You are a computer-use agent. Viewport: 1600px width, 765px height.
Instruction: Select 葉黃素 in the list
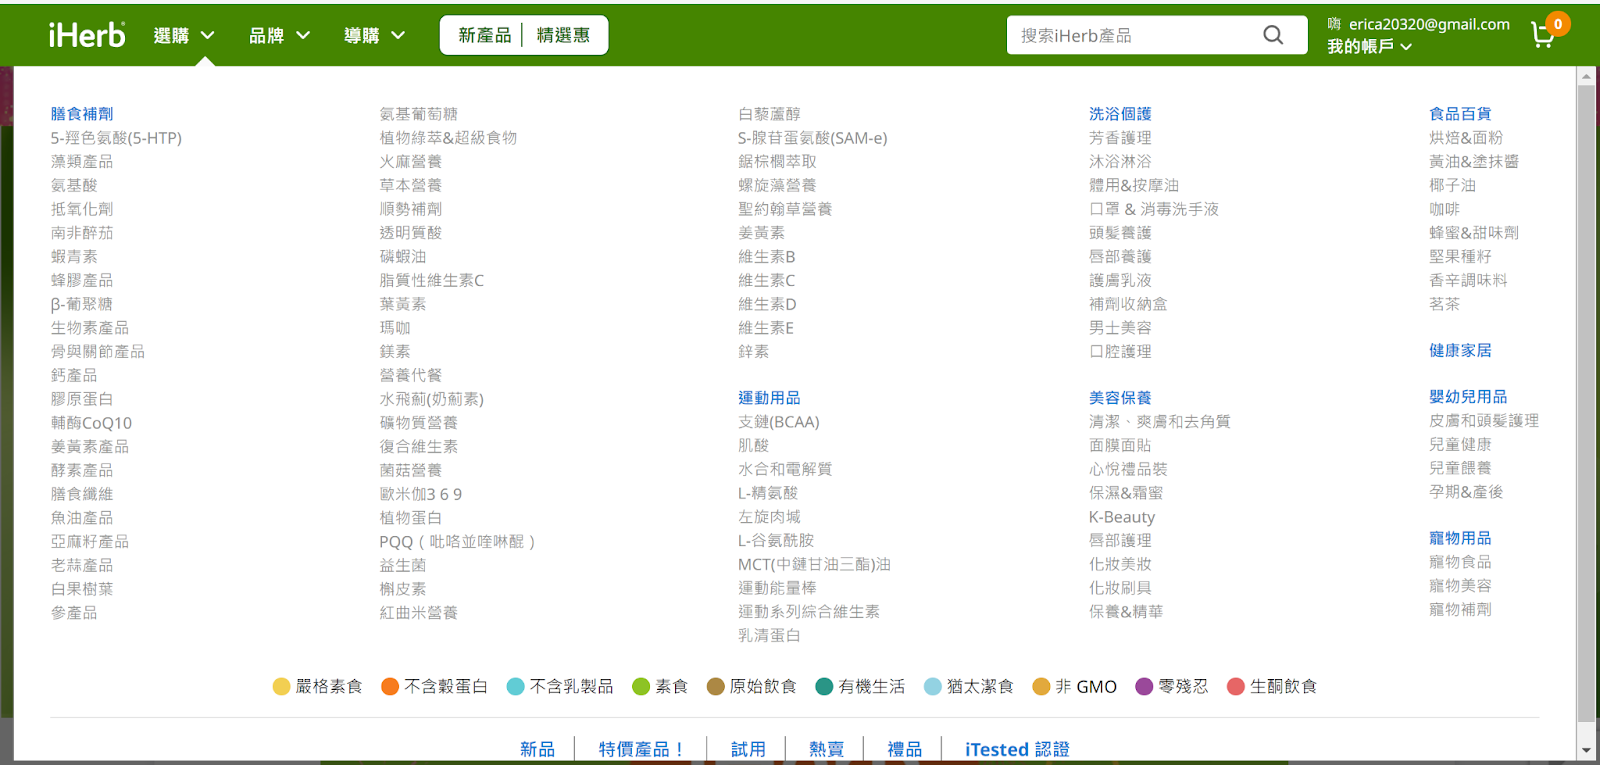click(x=403, y=304)
